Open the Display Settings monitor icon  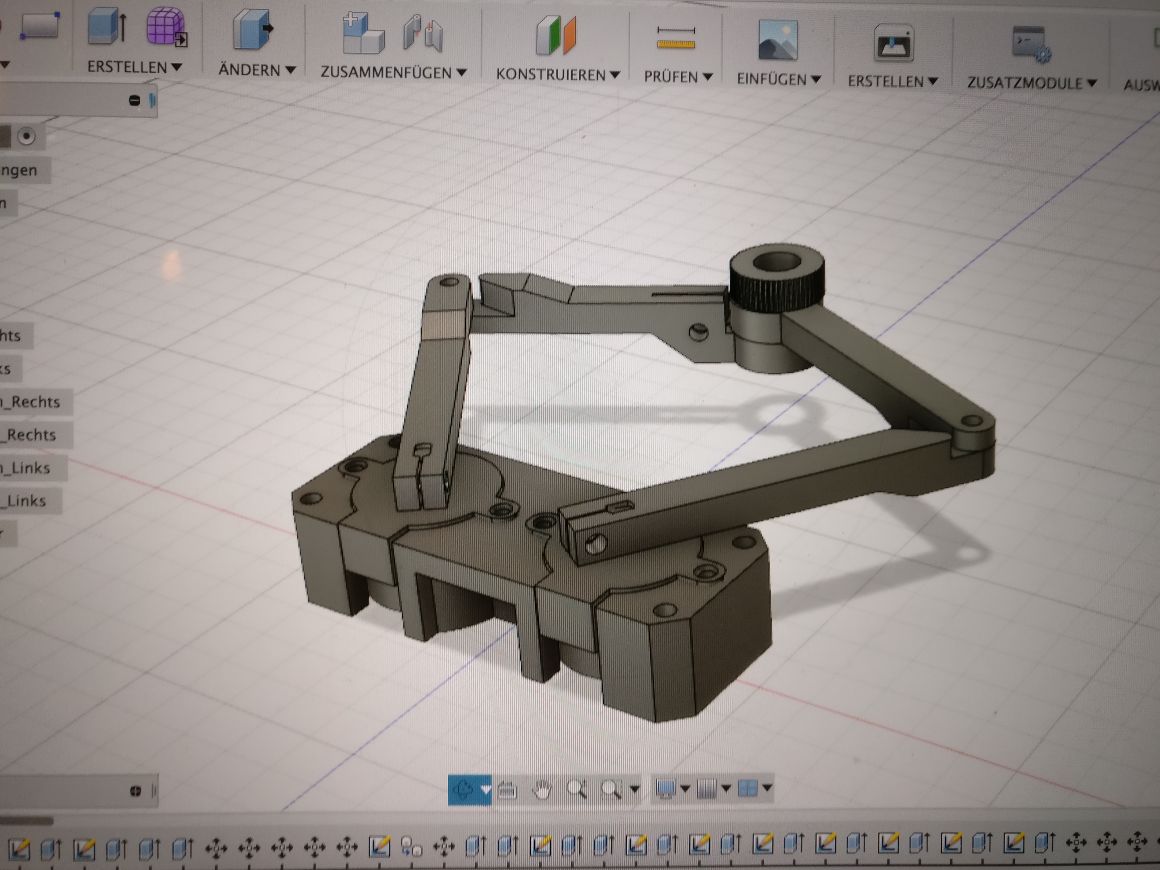665,789
